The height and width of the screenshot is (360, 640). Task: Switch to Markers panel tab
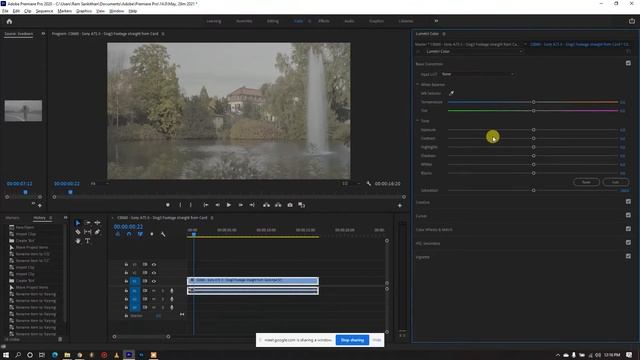(12, 218)
